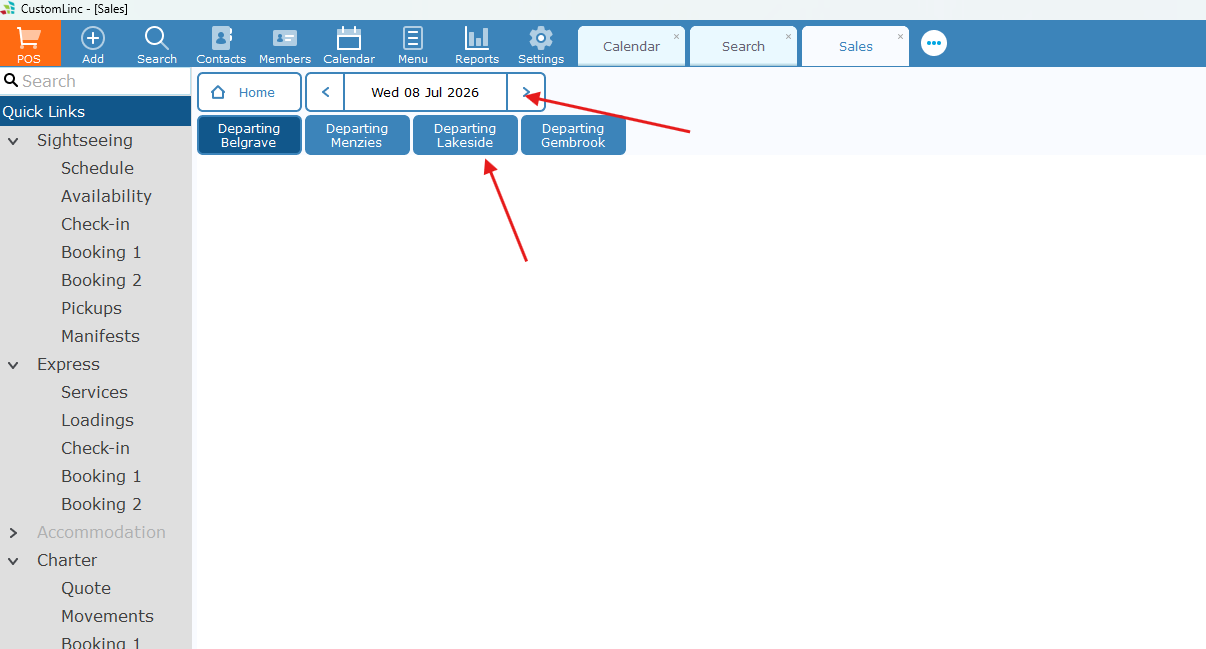
Task: Switch to the Calendar tab
Action: tap(631, 46)
